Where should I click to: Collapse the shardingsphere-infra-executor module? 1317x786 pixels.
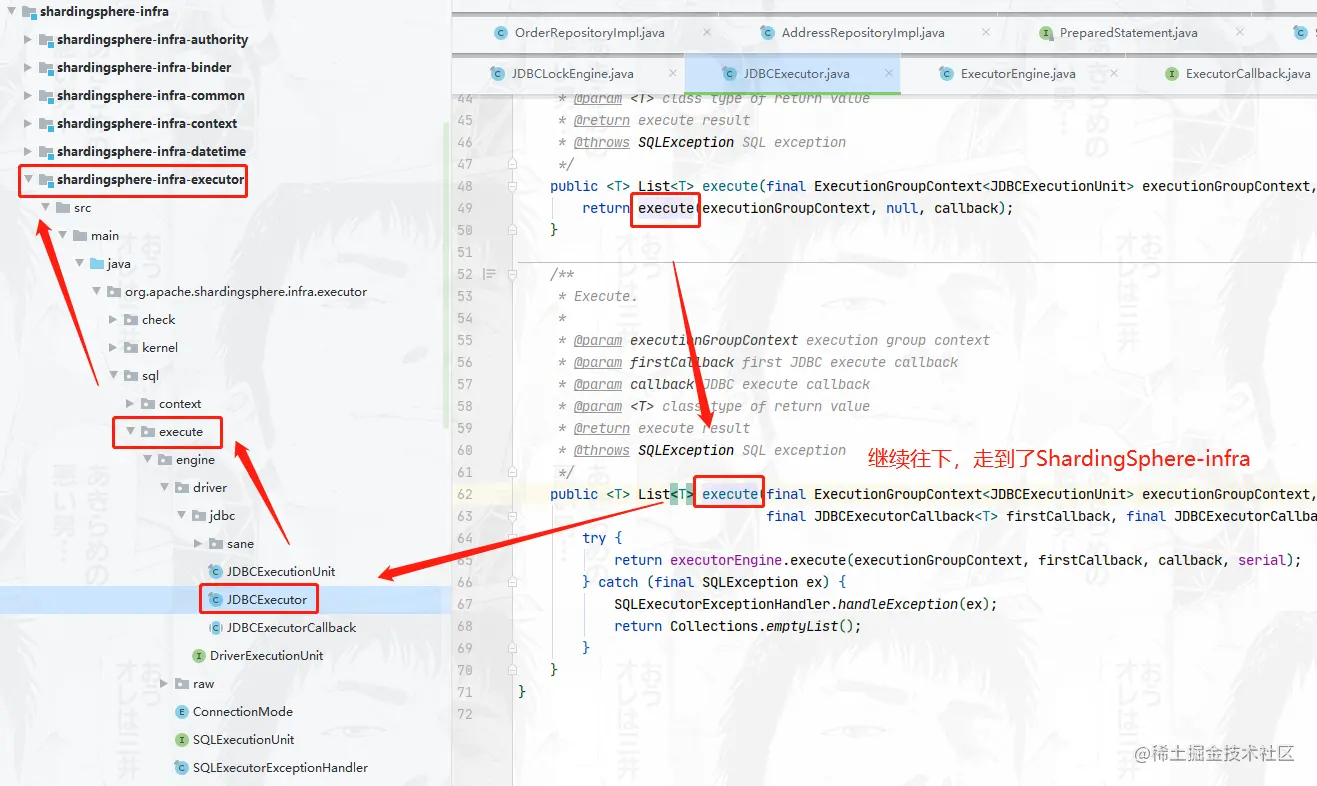28,180
